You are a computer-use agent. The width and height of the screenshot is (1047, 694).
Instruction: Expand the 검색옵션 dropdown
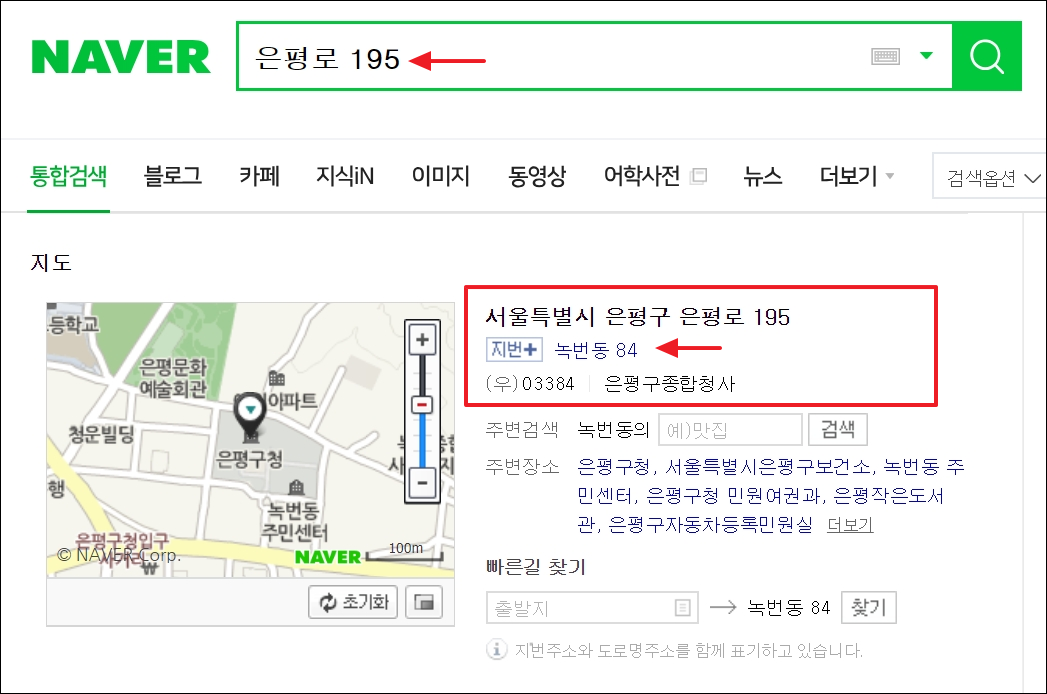coord(990,176)
